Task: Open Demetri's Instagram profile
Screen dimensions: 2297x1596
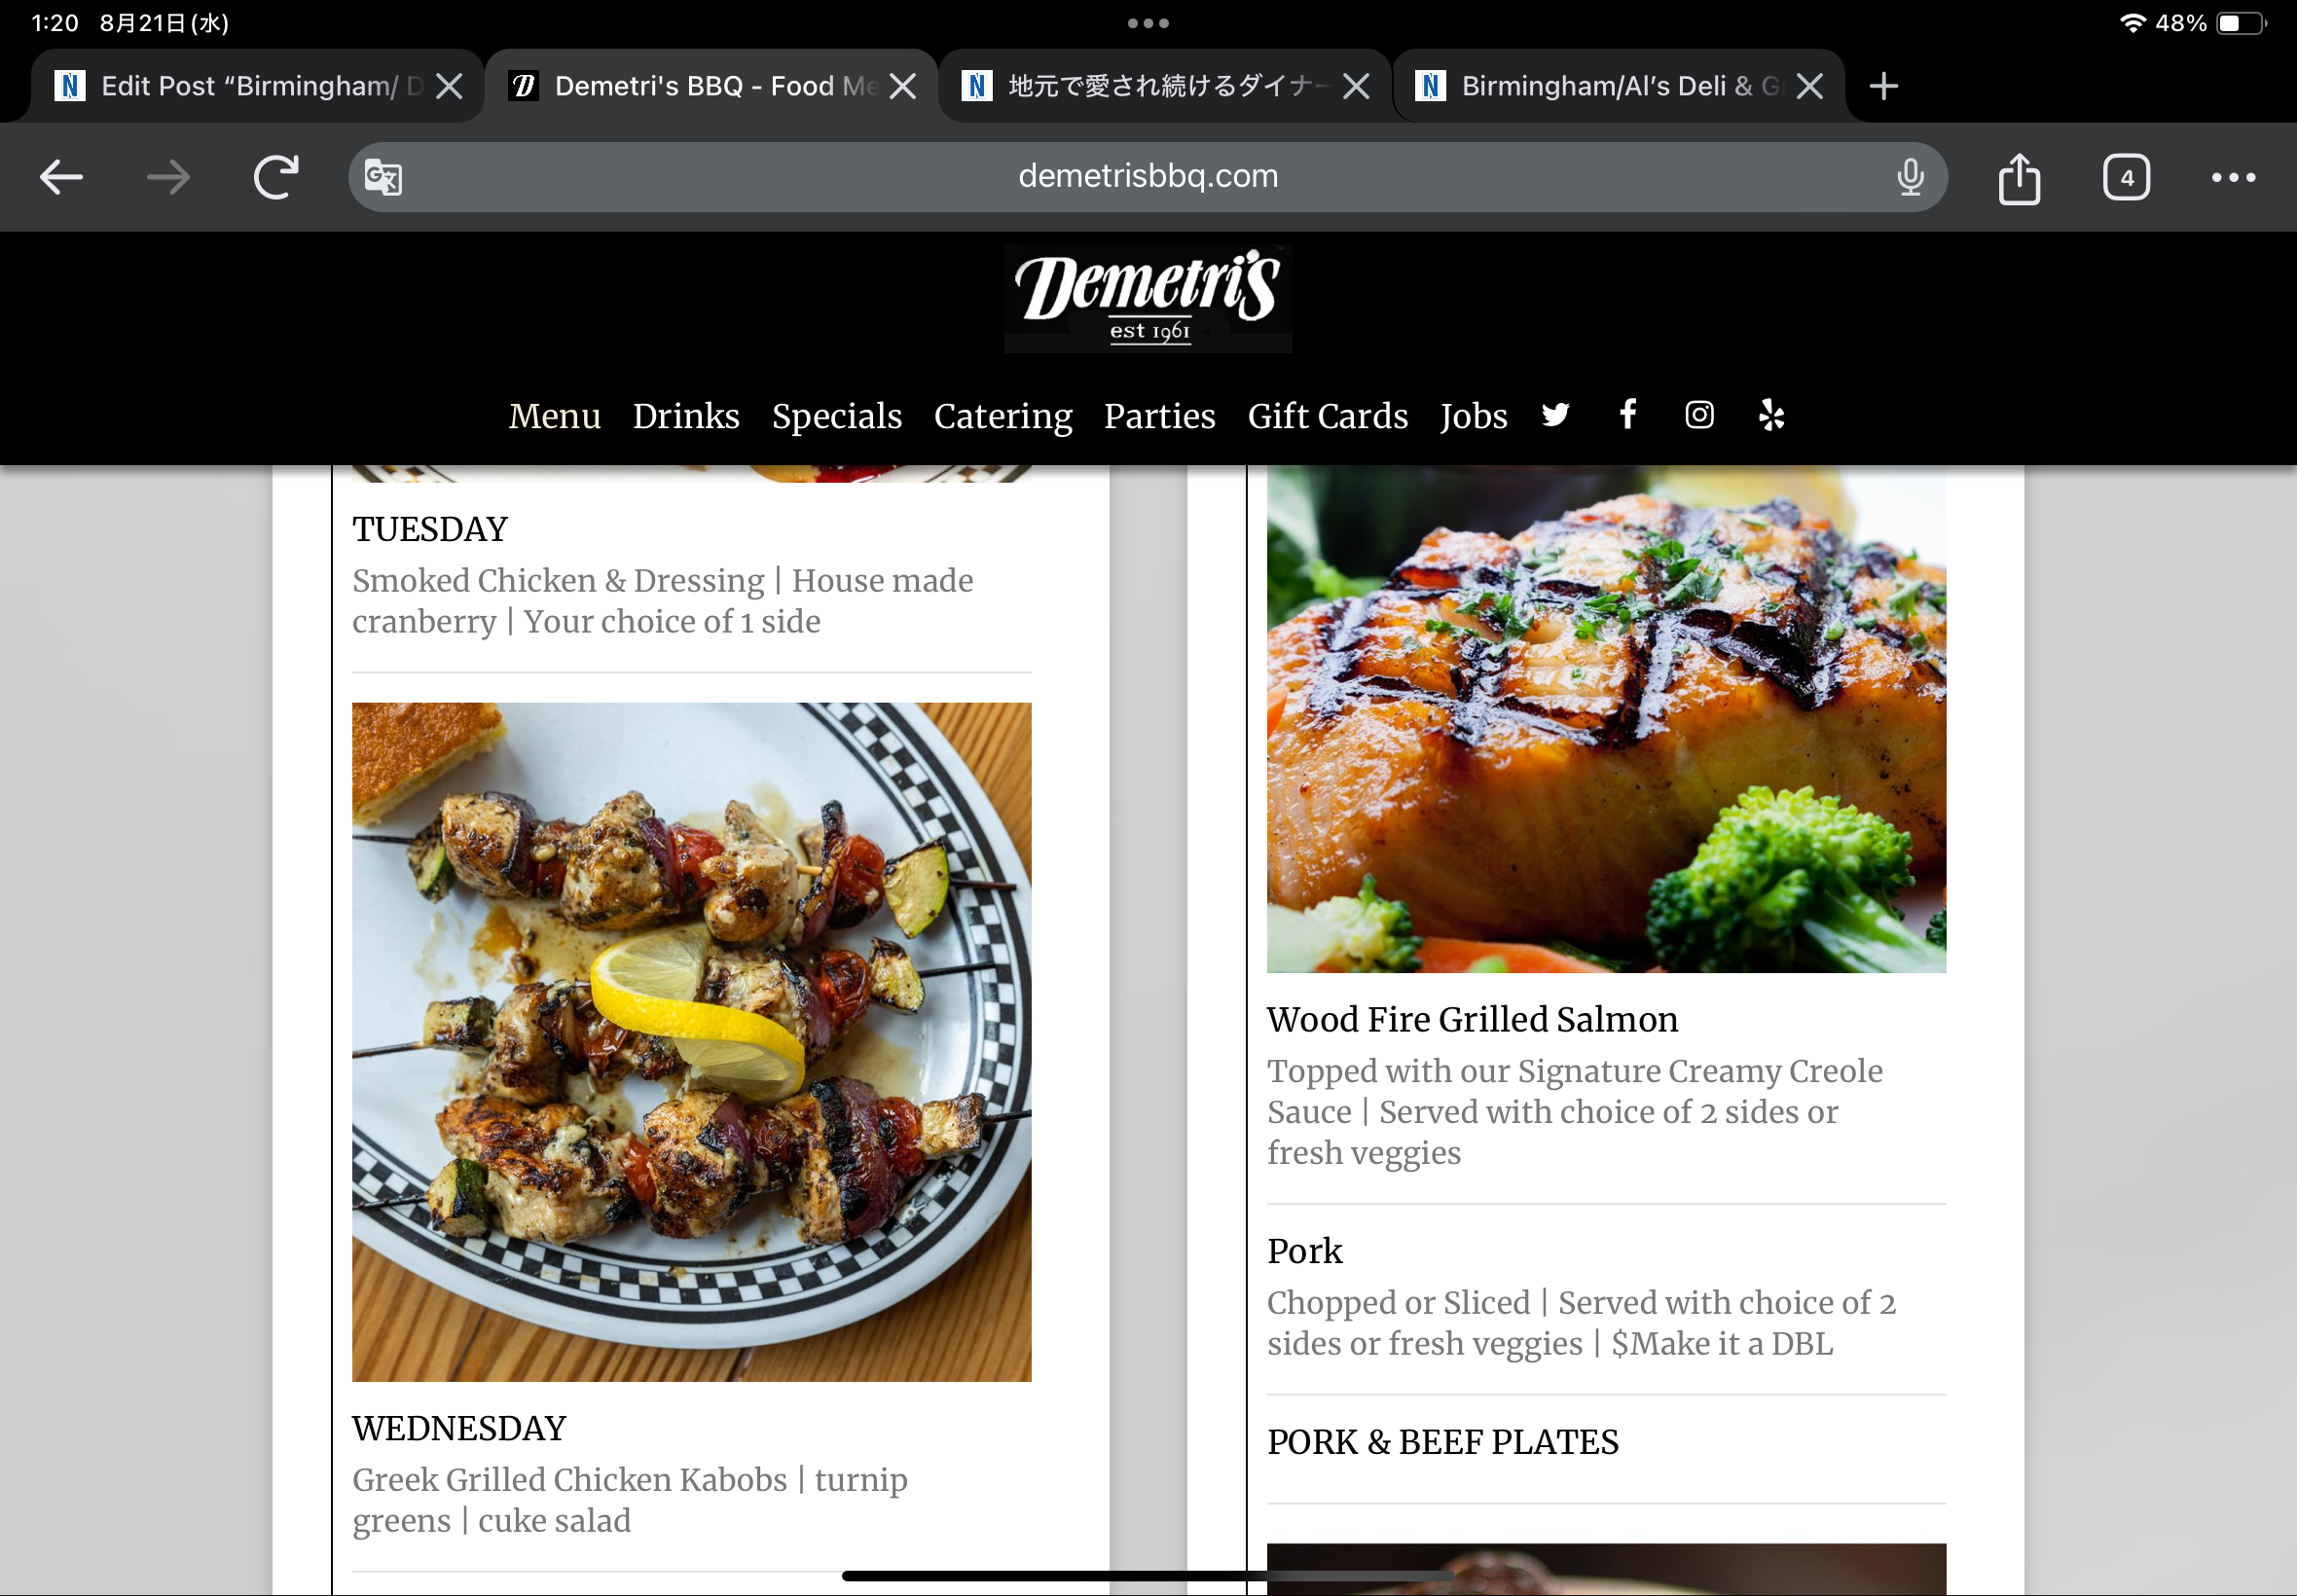Action: 1699,414
